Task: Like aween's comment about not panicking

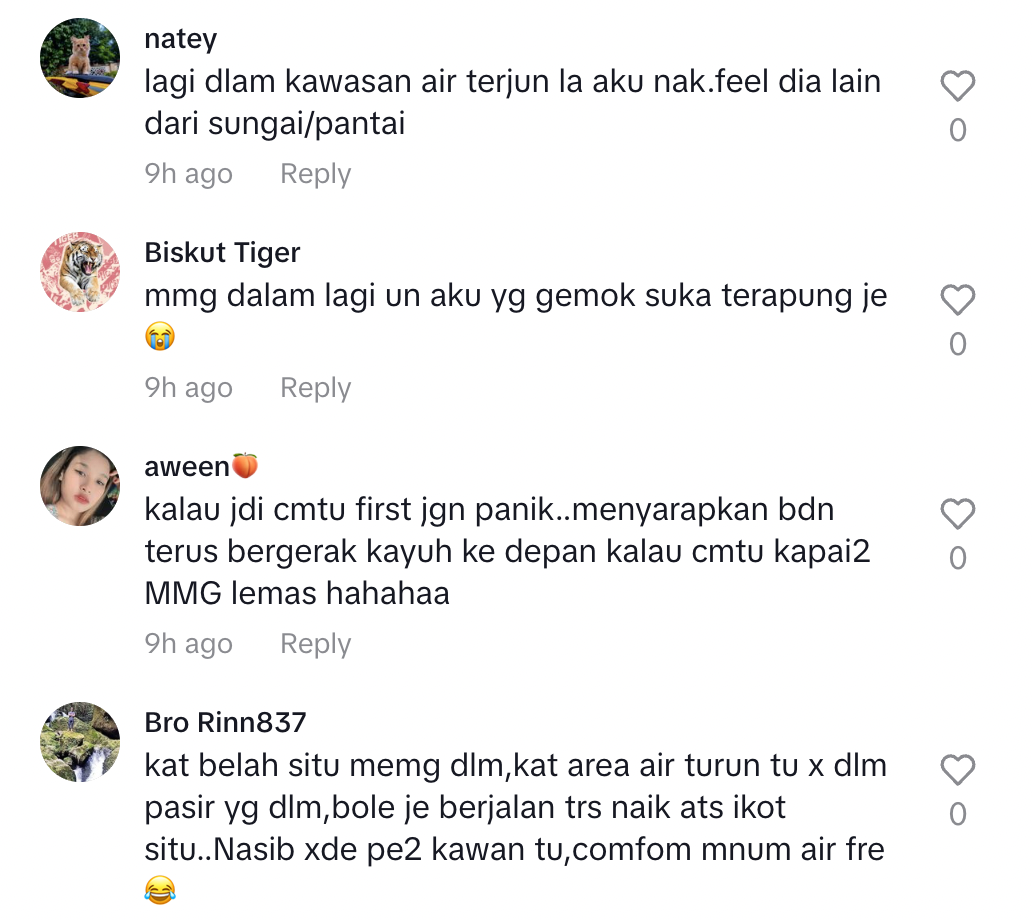Action: point(957,515)
